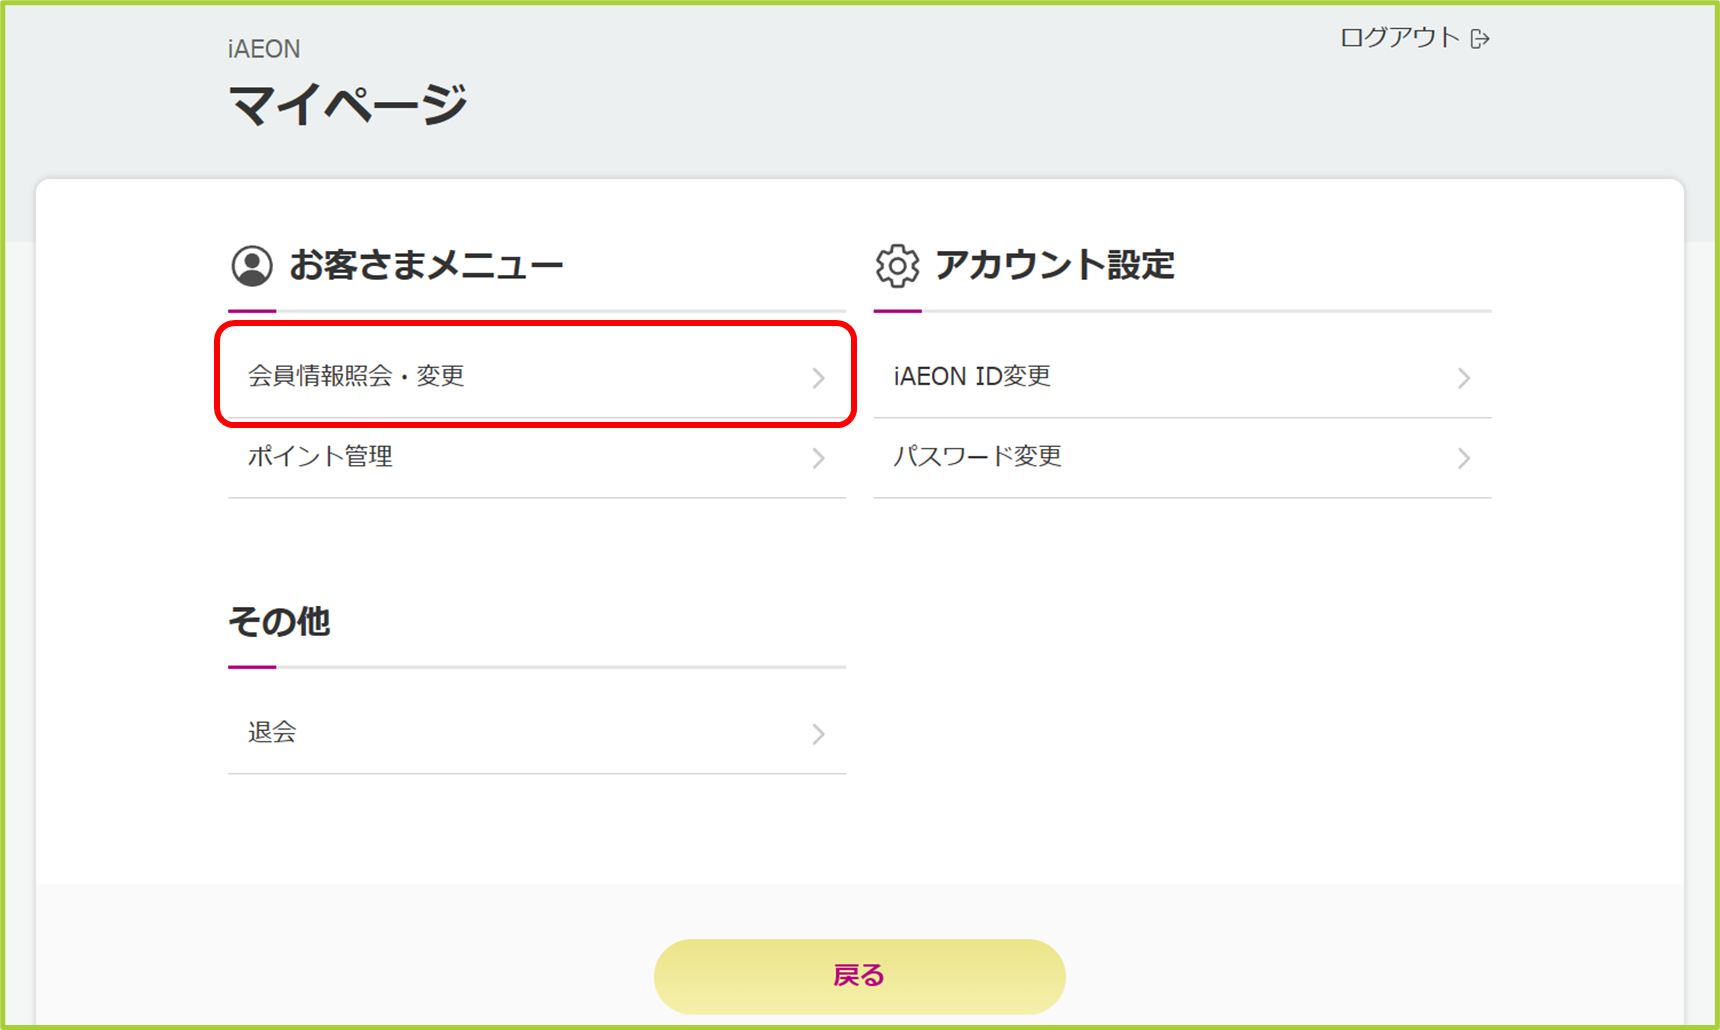The height and width of the screenshot is (1030, 1720).
Task: Select iAEON ID変更 option
Action: pyautogui.click(x=1183, y=376)
